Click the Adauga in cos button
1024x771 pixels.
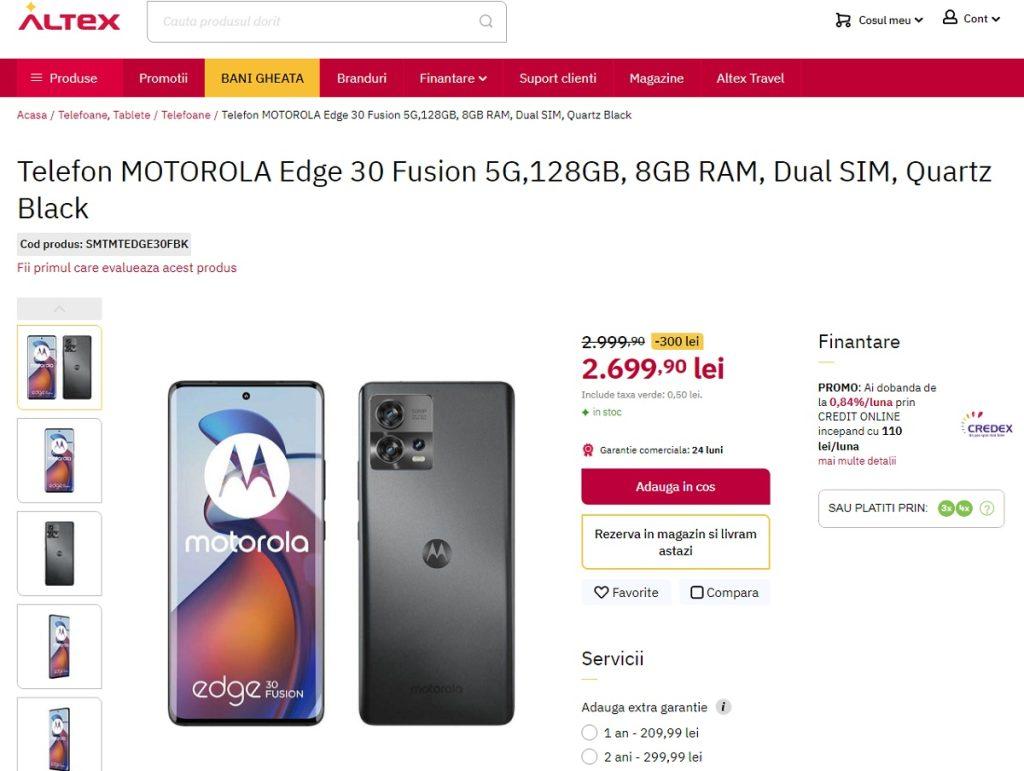pyautogui.click(x=675, y=487)
